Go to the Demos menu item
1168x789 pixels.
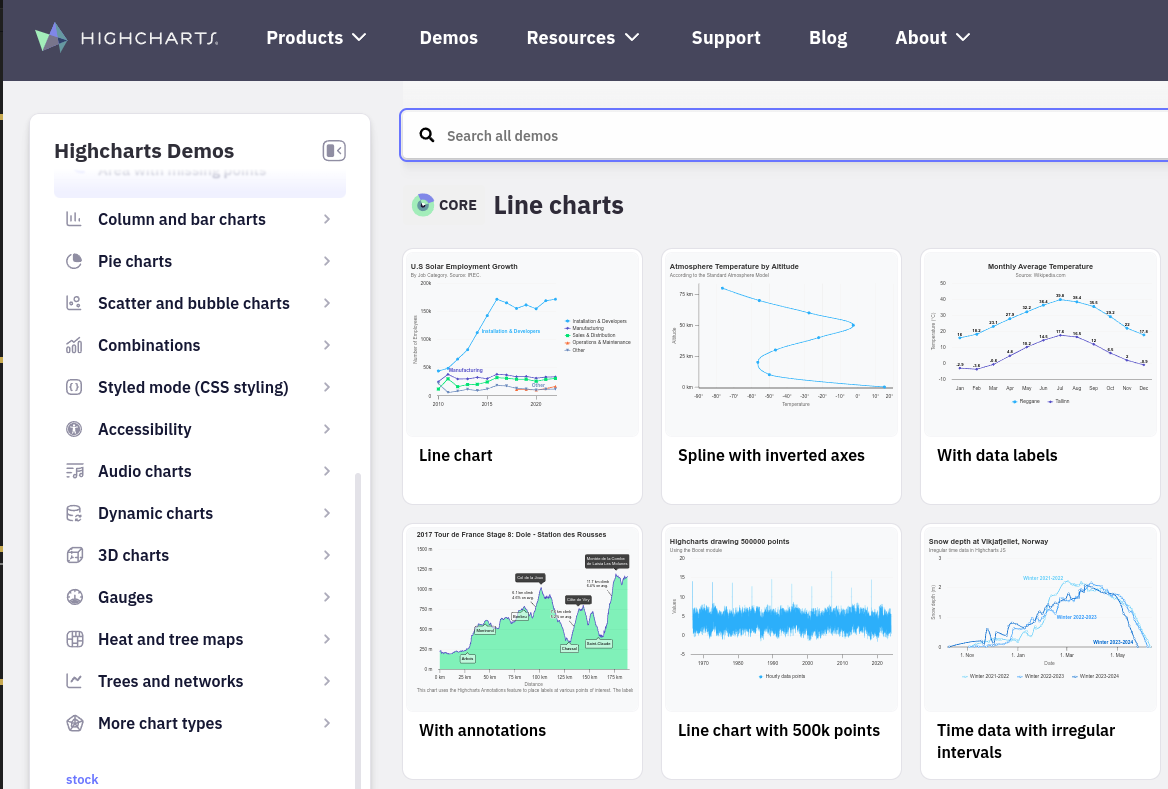(x=448, y=38)
